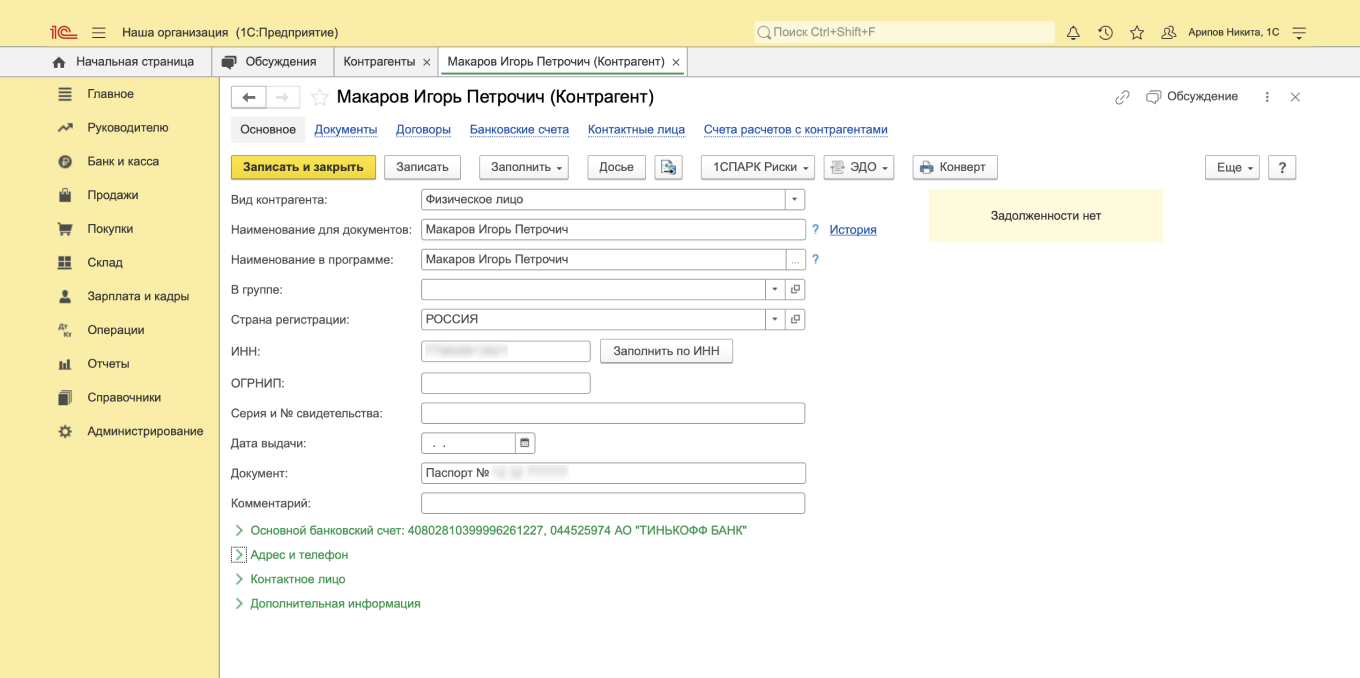Open the hamburger menu beside the 1С logo

(98, 31)
